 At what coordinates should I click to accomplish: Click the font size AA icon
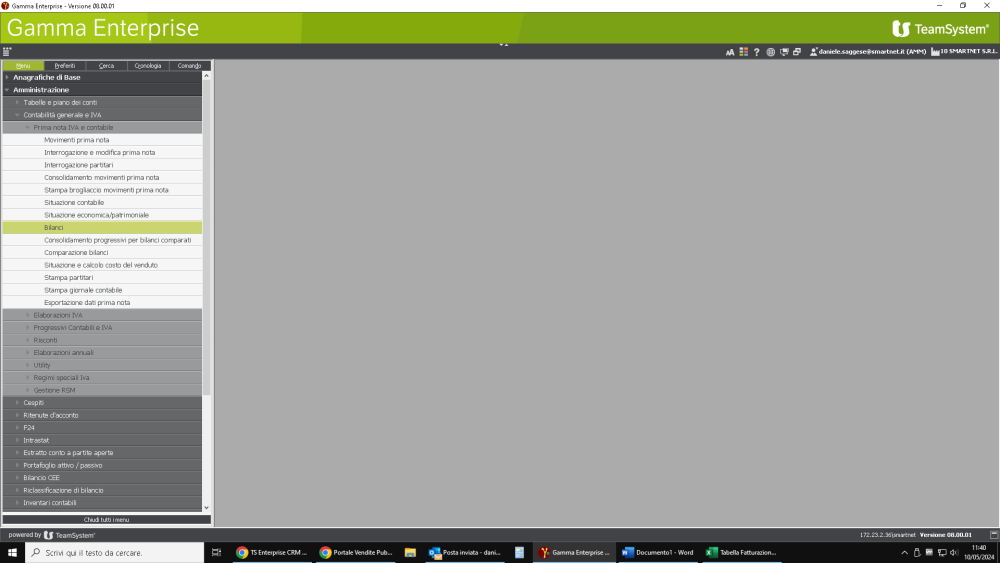[x=730, y=52]
